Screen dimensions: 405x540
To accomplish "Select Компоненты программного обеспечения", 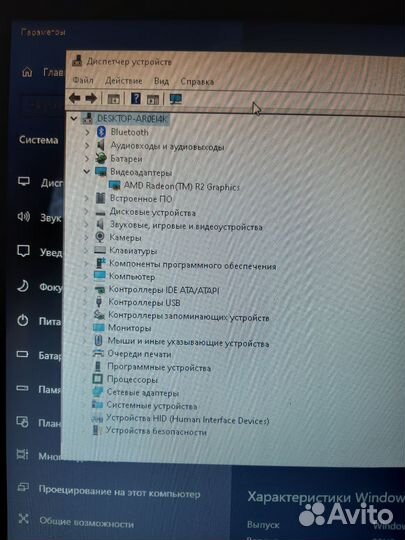I will tap(193, 266).
